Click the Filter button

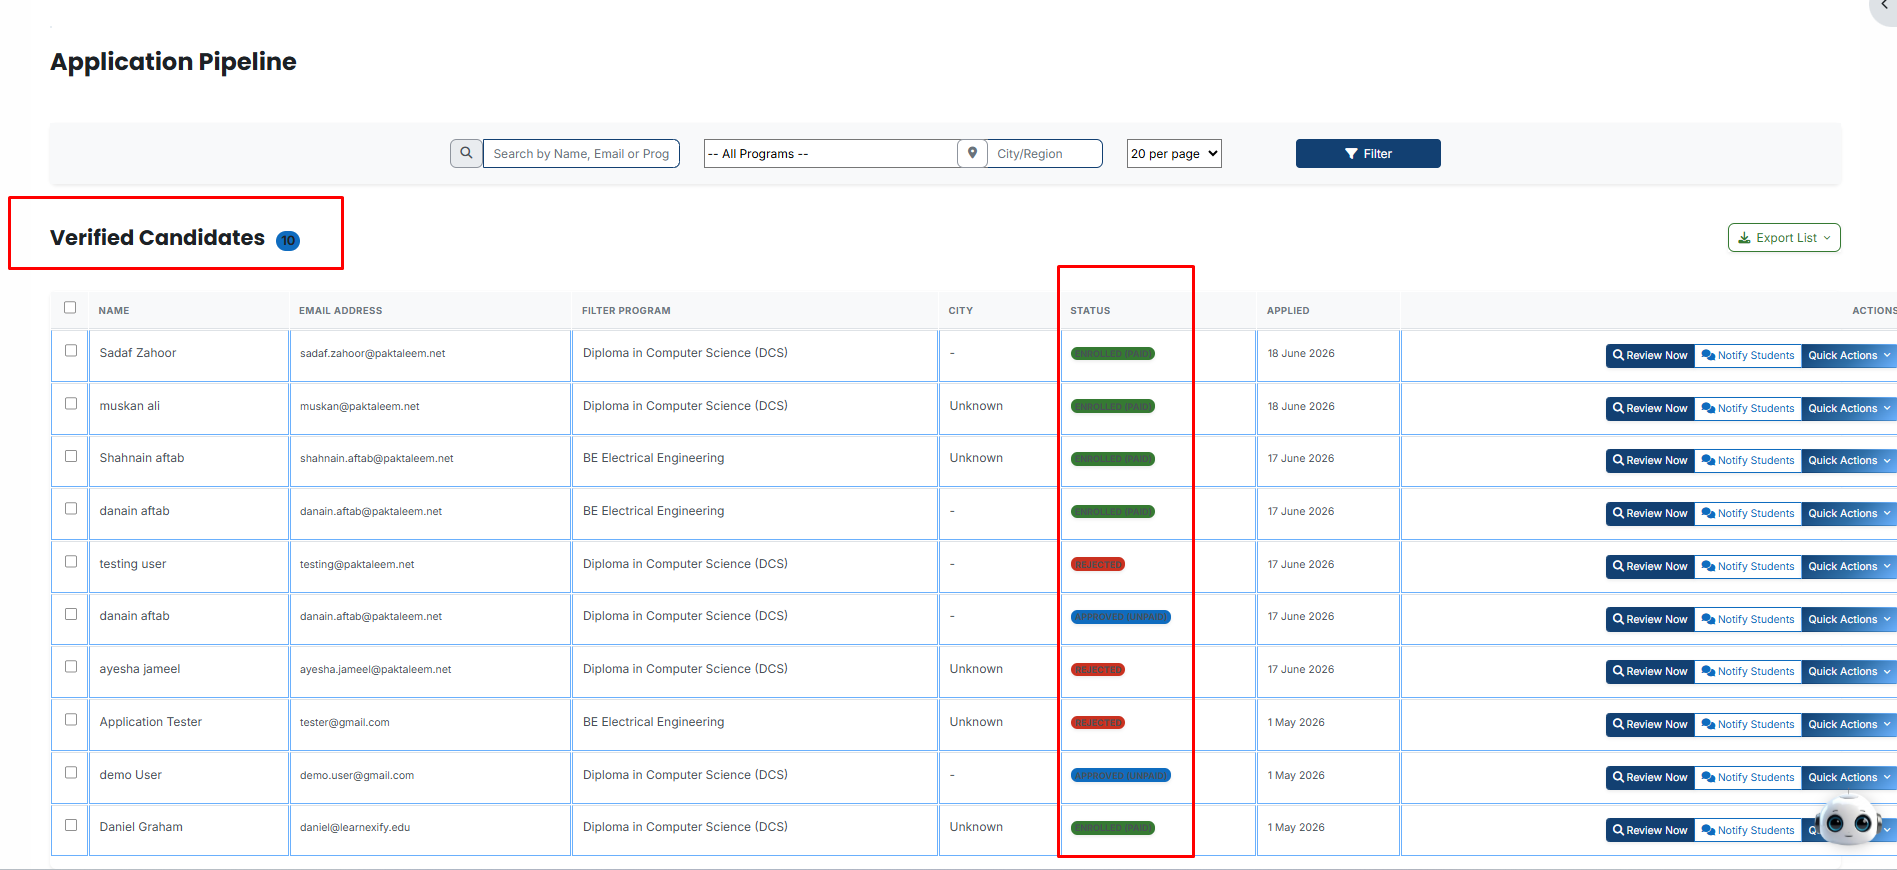coord(1368,153)
